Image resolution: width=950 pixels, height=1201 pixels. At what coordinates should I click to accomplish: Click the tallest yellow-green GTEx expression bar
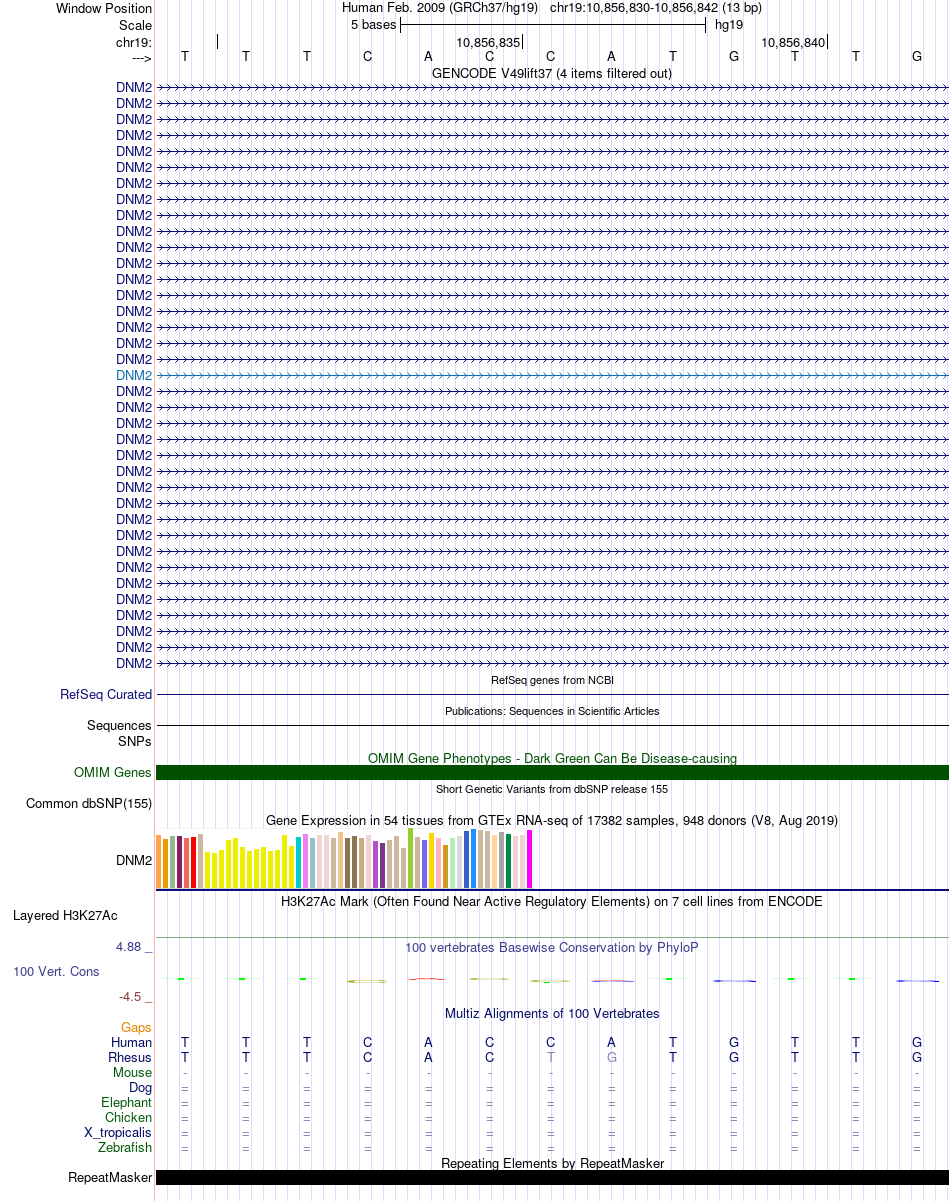coord(411,858)
